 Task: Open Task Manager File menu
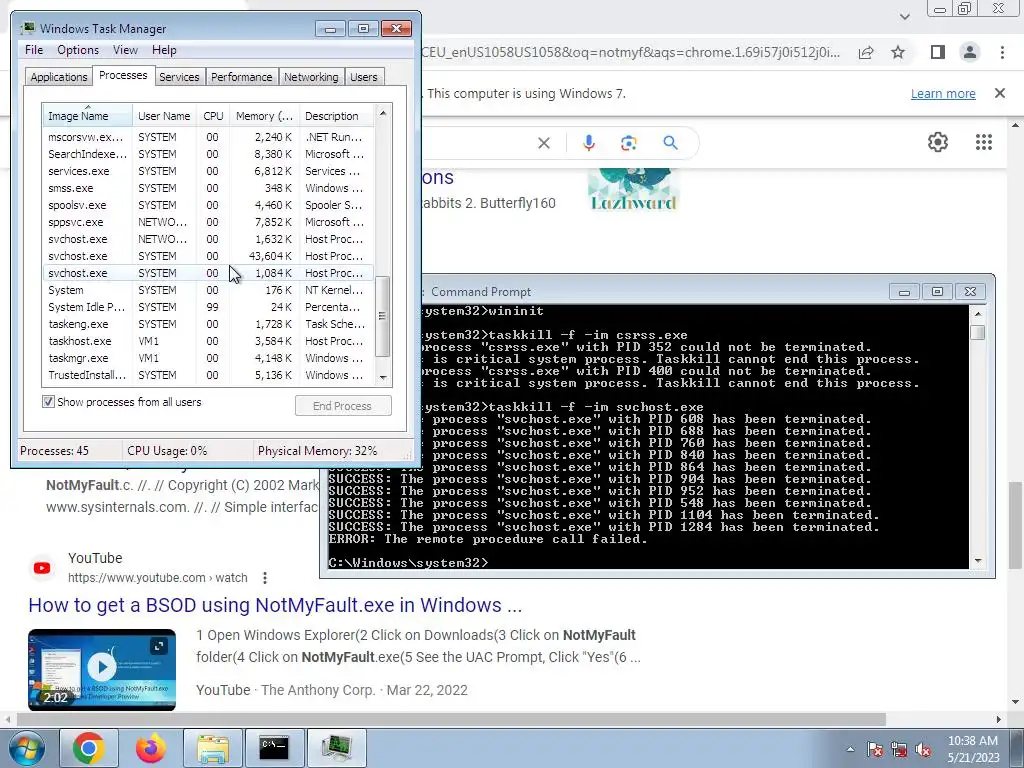(x=34, y=50)
